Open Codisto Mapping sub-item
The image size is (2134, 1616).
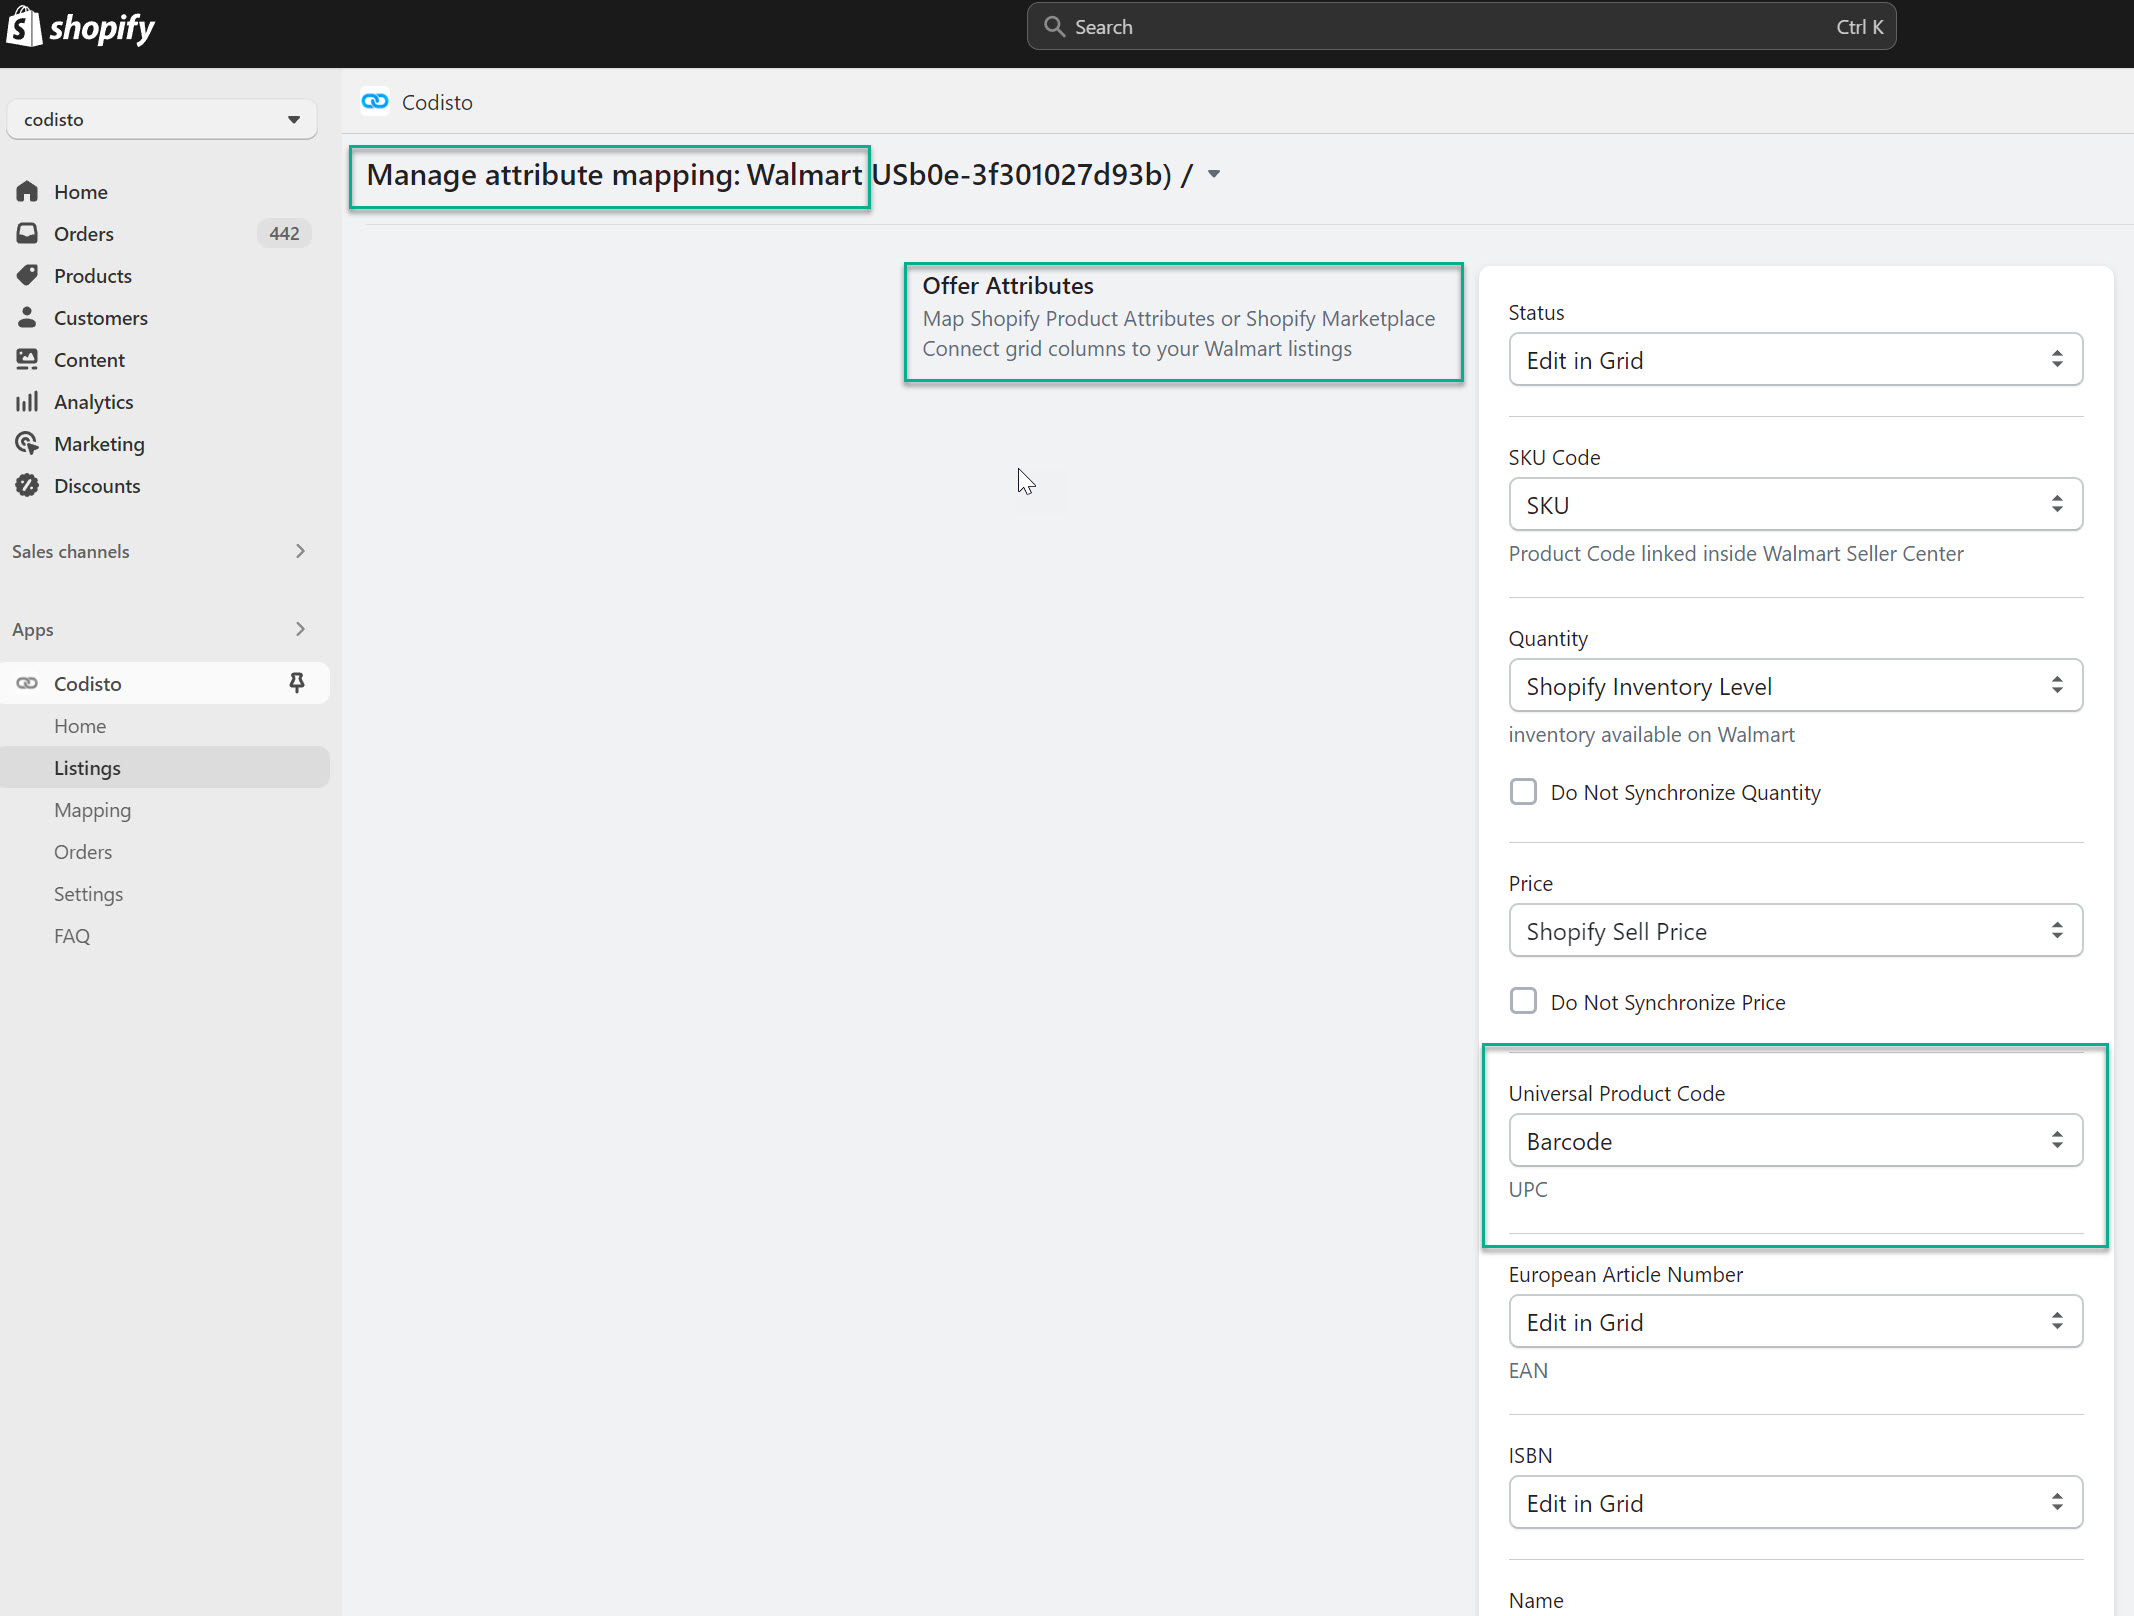[x=92, y=809]
